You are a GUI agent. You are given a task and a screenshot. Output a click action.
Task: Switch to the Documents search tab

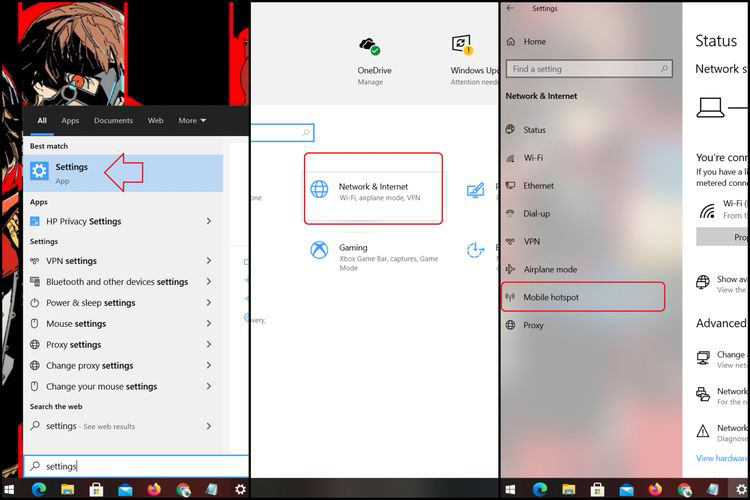[113, 121]
